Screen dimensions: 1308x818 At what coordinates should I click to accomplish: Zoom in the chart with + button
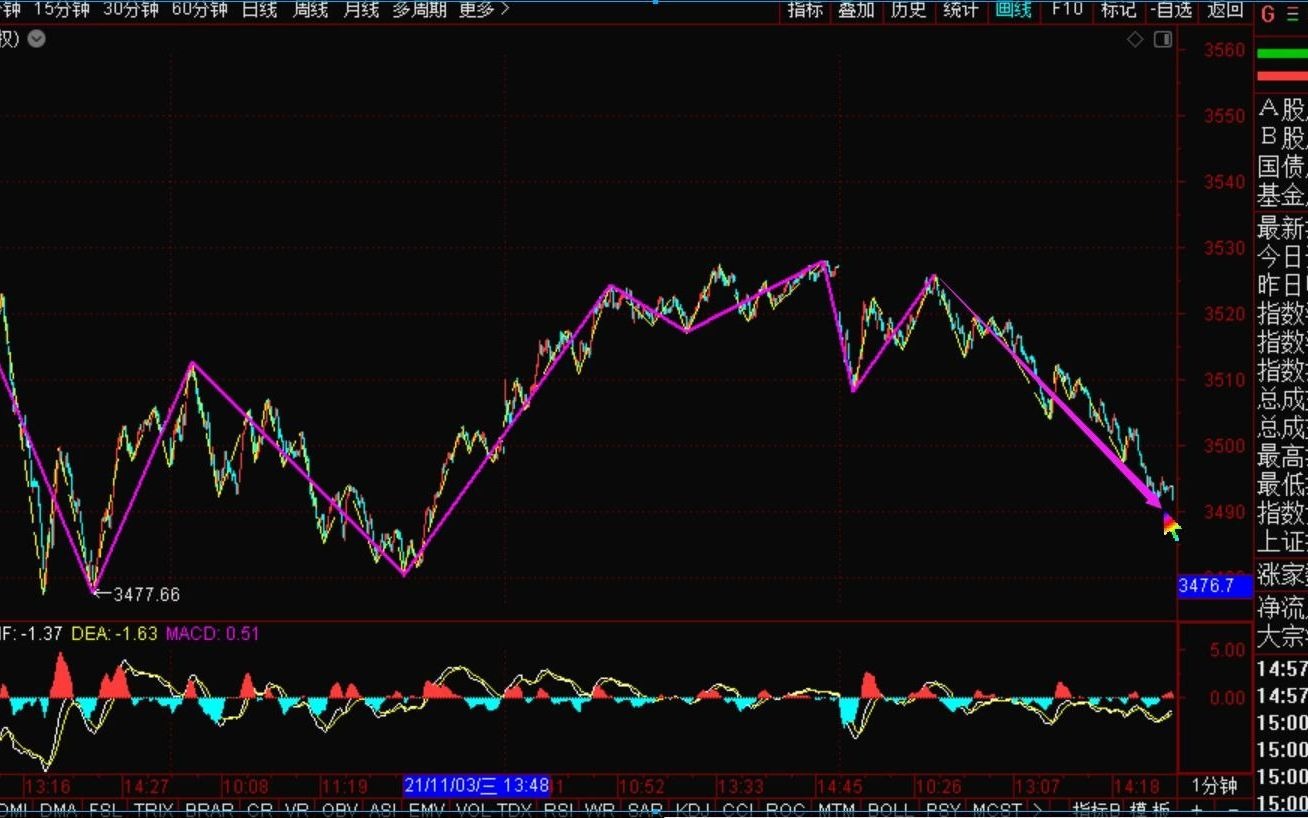pyautogui.click(x=1198, y=809)
